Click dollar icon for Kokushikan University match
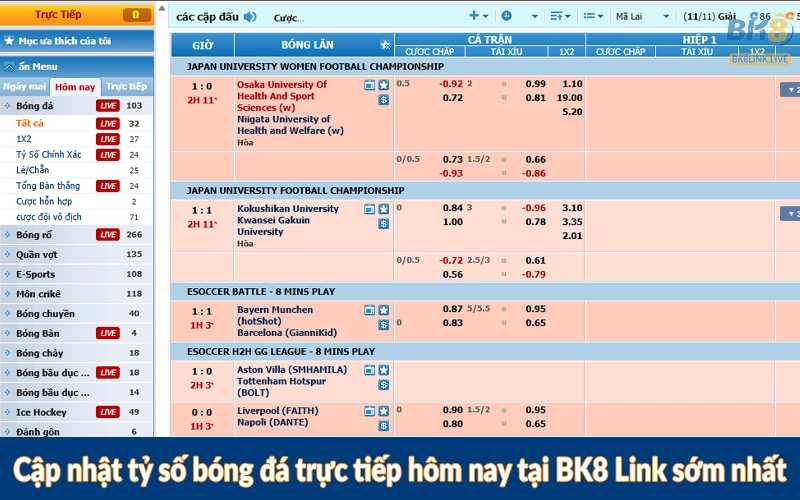The width and height of the screenshot is (800, 500). click(x=384, y=223)
